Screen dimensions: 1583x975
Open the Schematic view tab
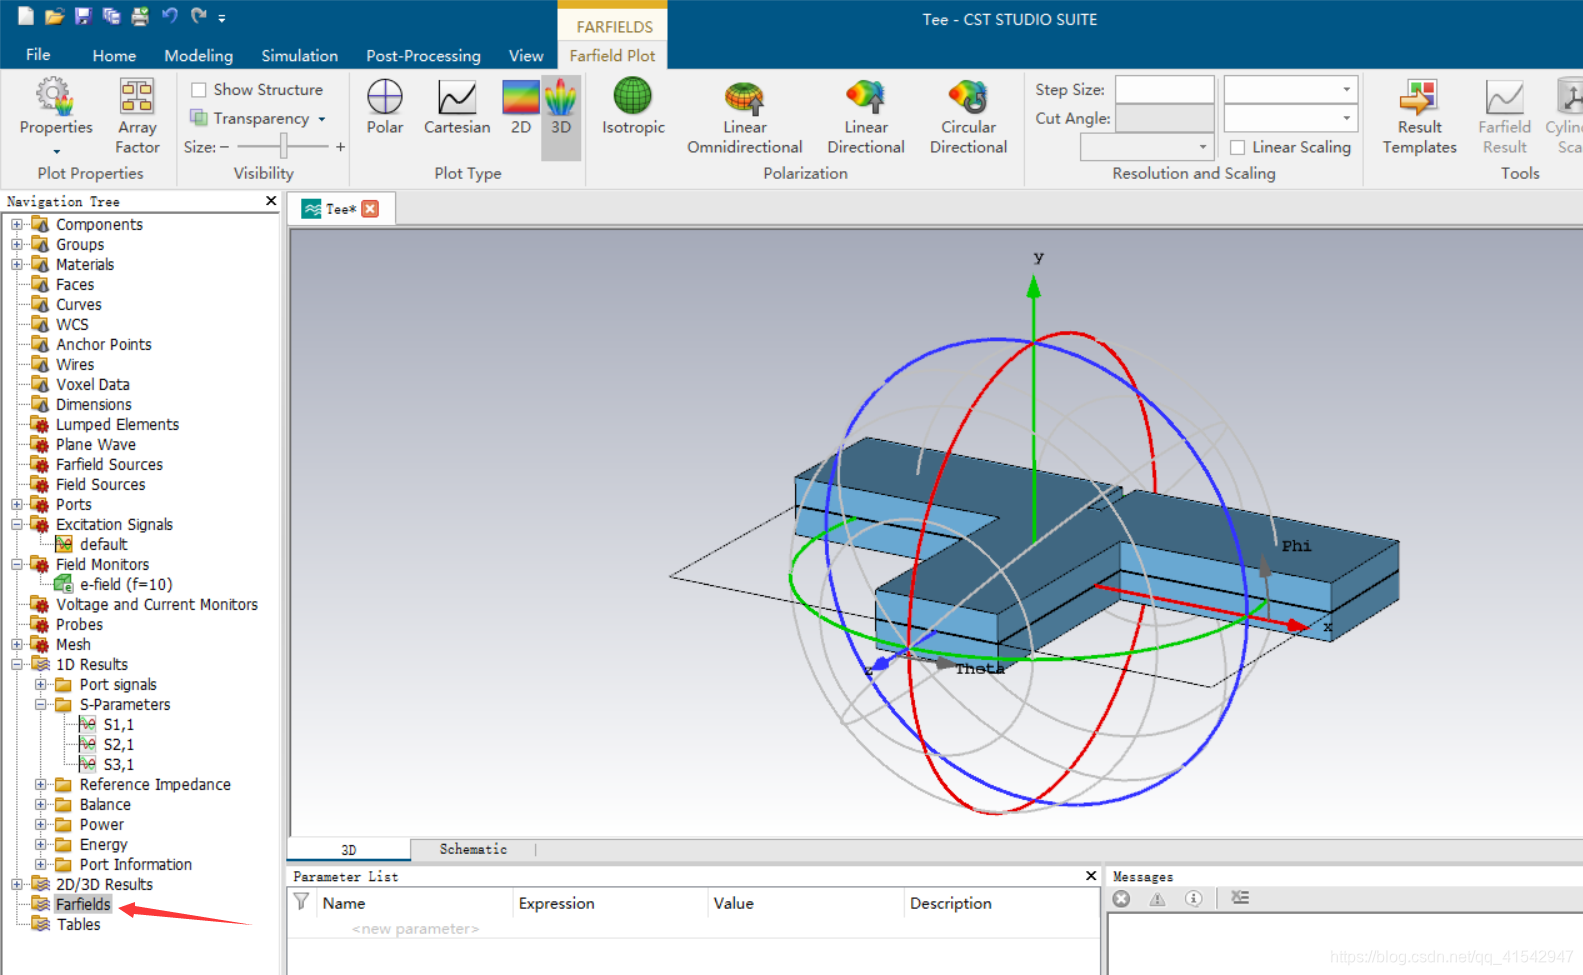pyautogui.click(x=473, y=849)
